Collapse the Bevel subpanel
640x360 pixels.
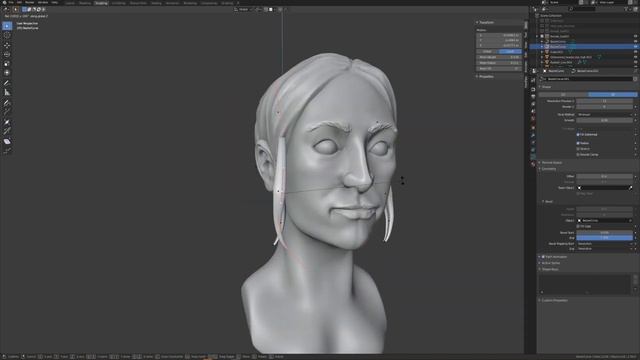pyautogui.click(x=548, y=202)
